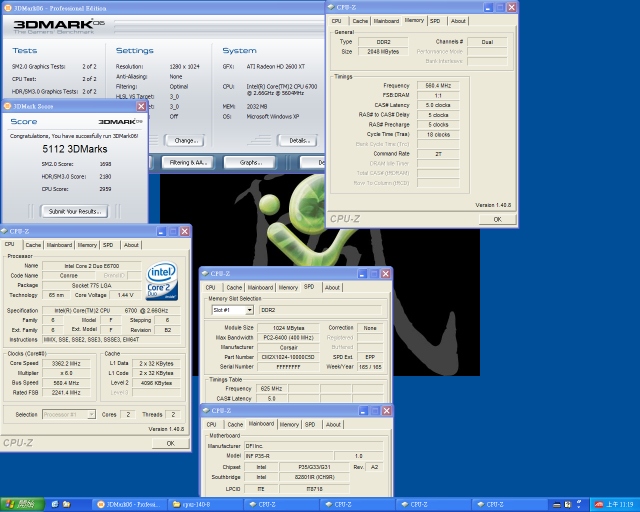Click the Core Voltage 1.44 V value
Viewport: 640px width, 512px height.
125,295
